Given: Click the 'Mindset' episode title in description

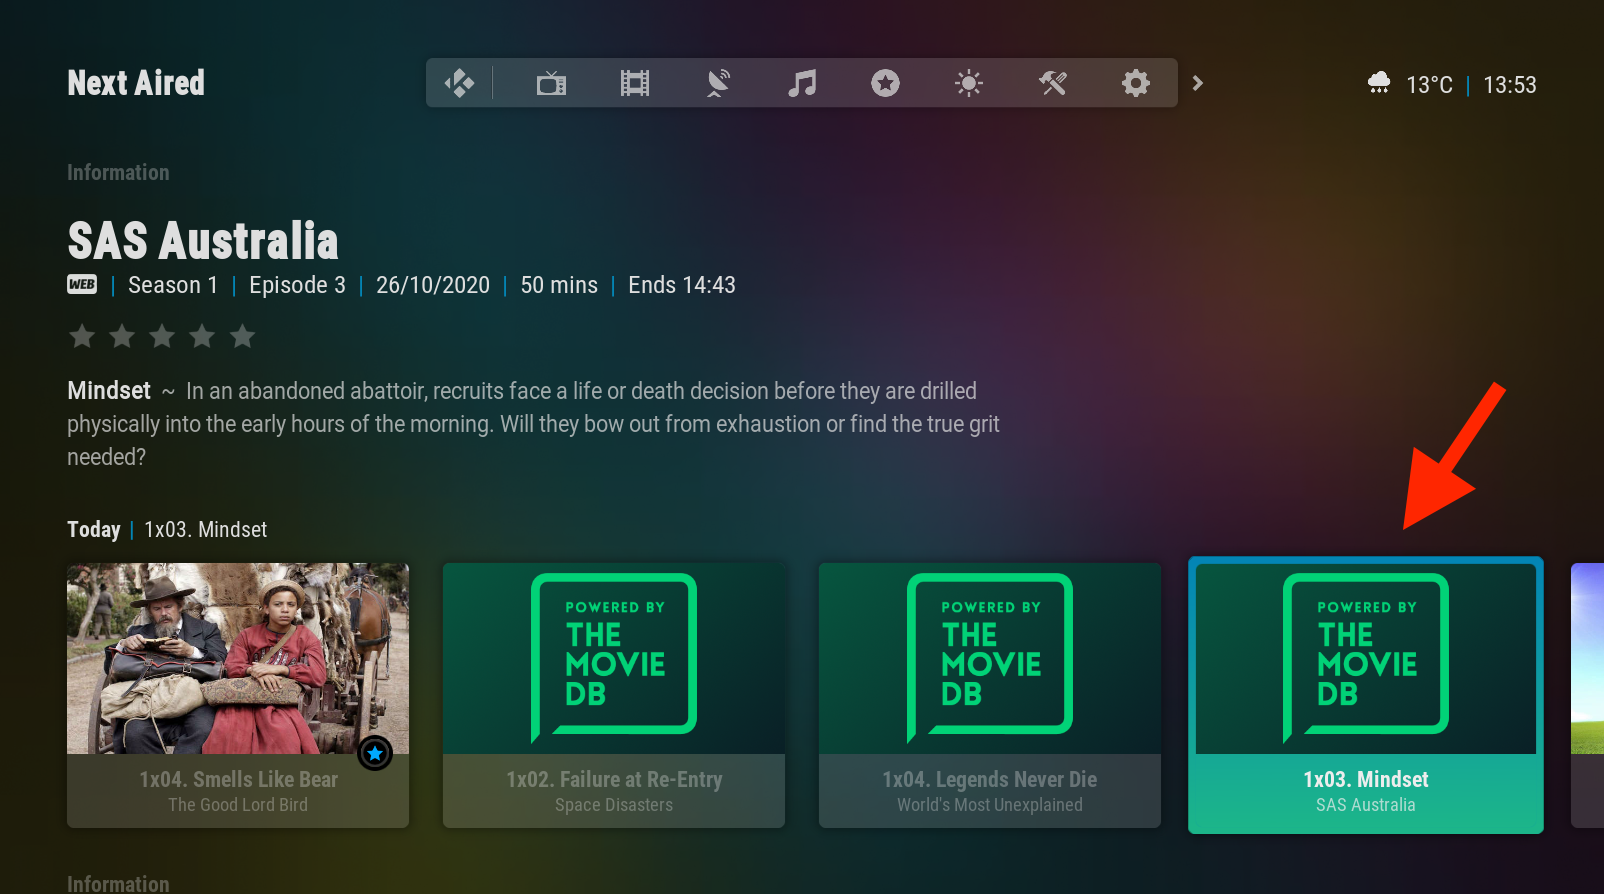Looking at the screenshot, I should tap(109, 390).
